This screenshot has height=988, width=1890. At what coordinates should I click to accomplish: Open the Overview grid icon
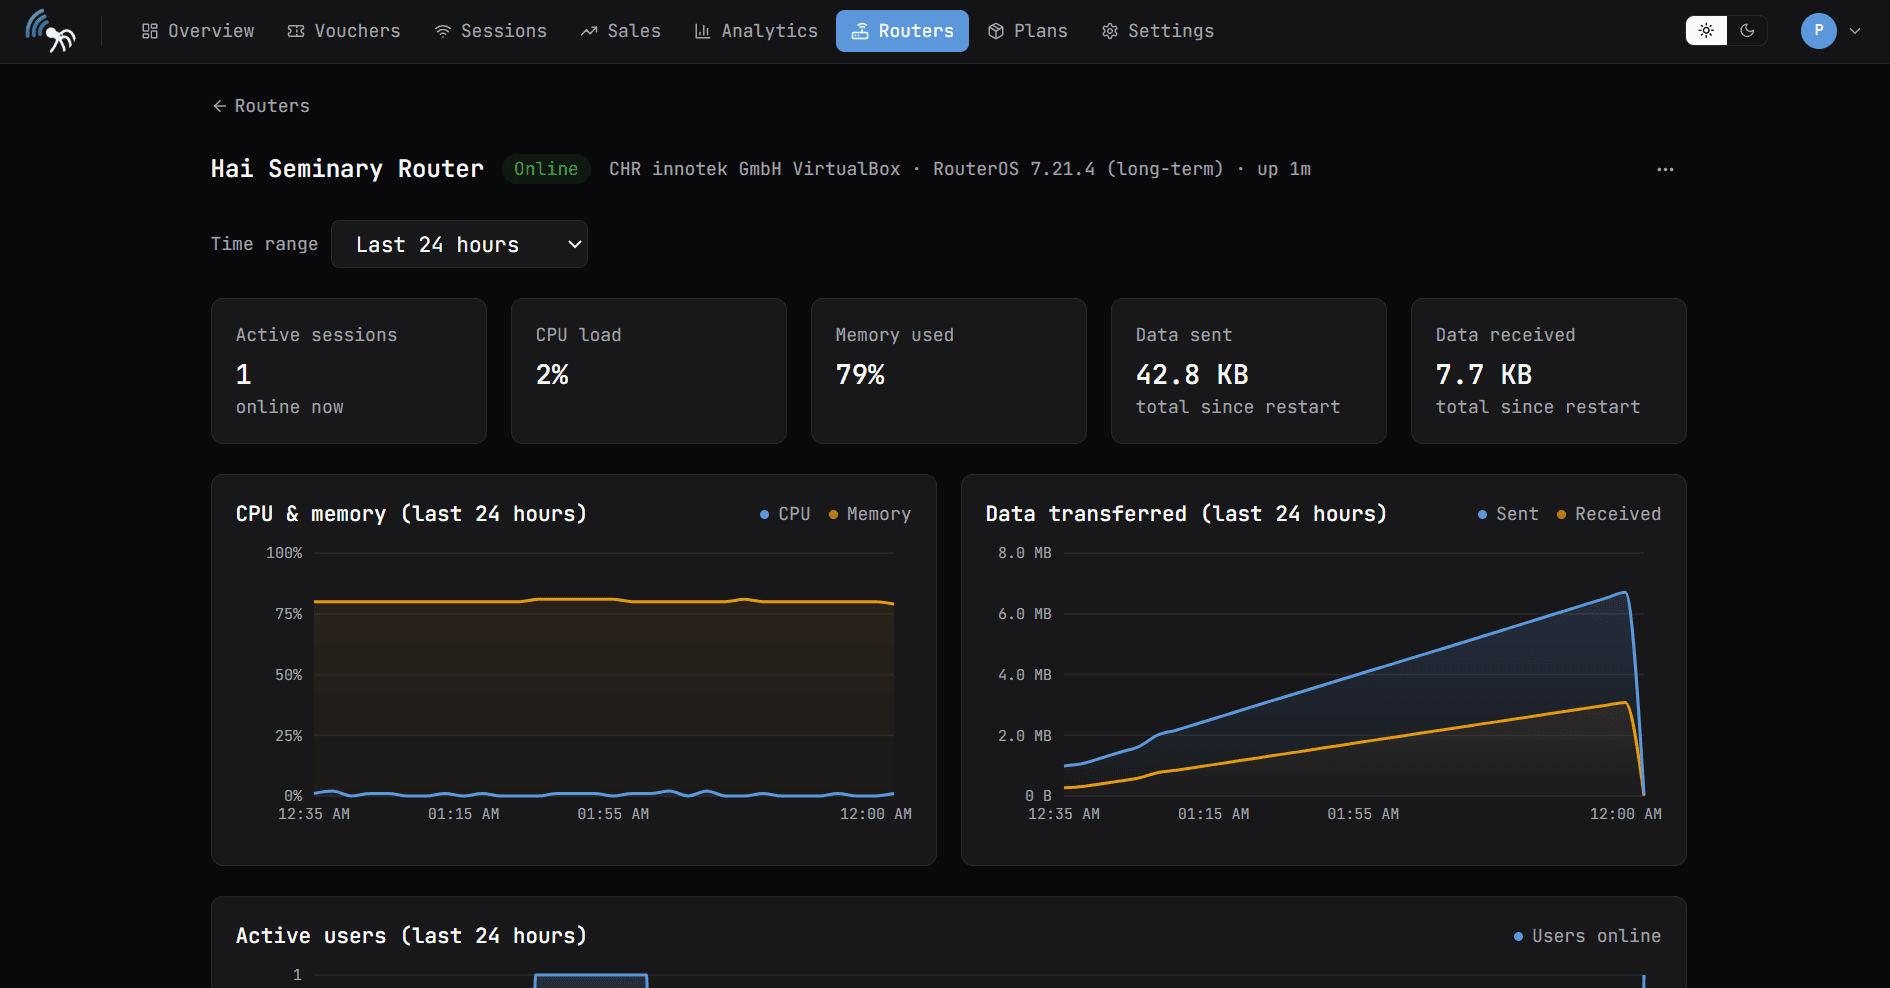pos(150,31)
